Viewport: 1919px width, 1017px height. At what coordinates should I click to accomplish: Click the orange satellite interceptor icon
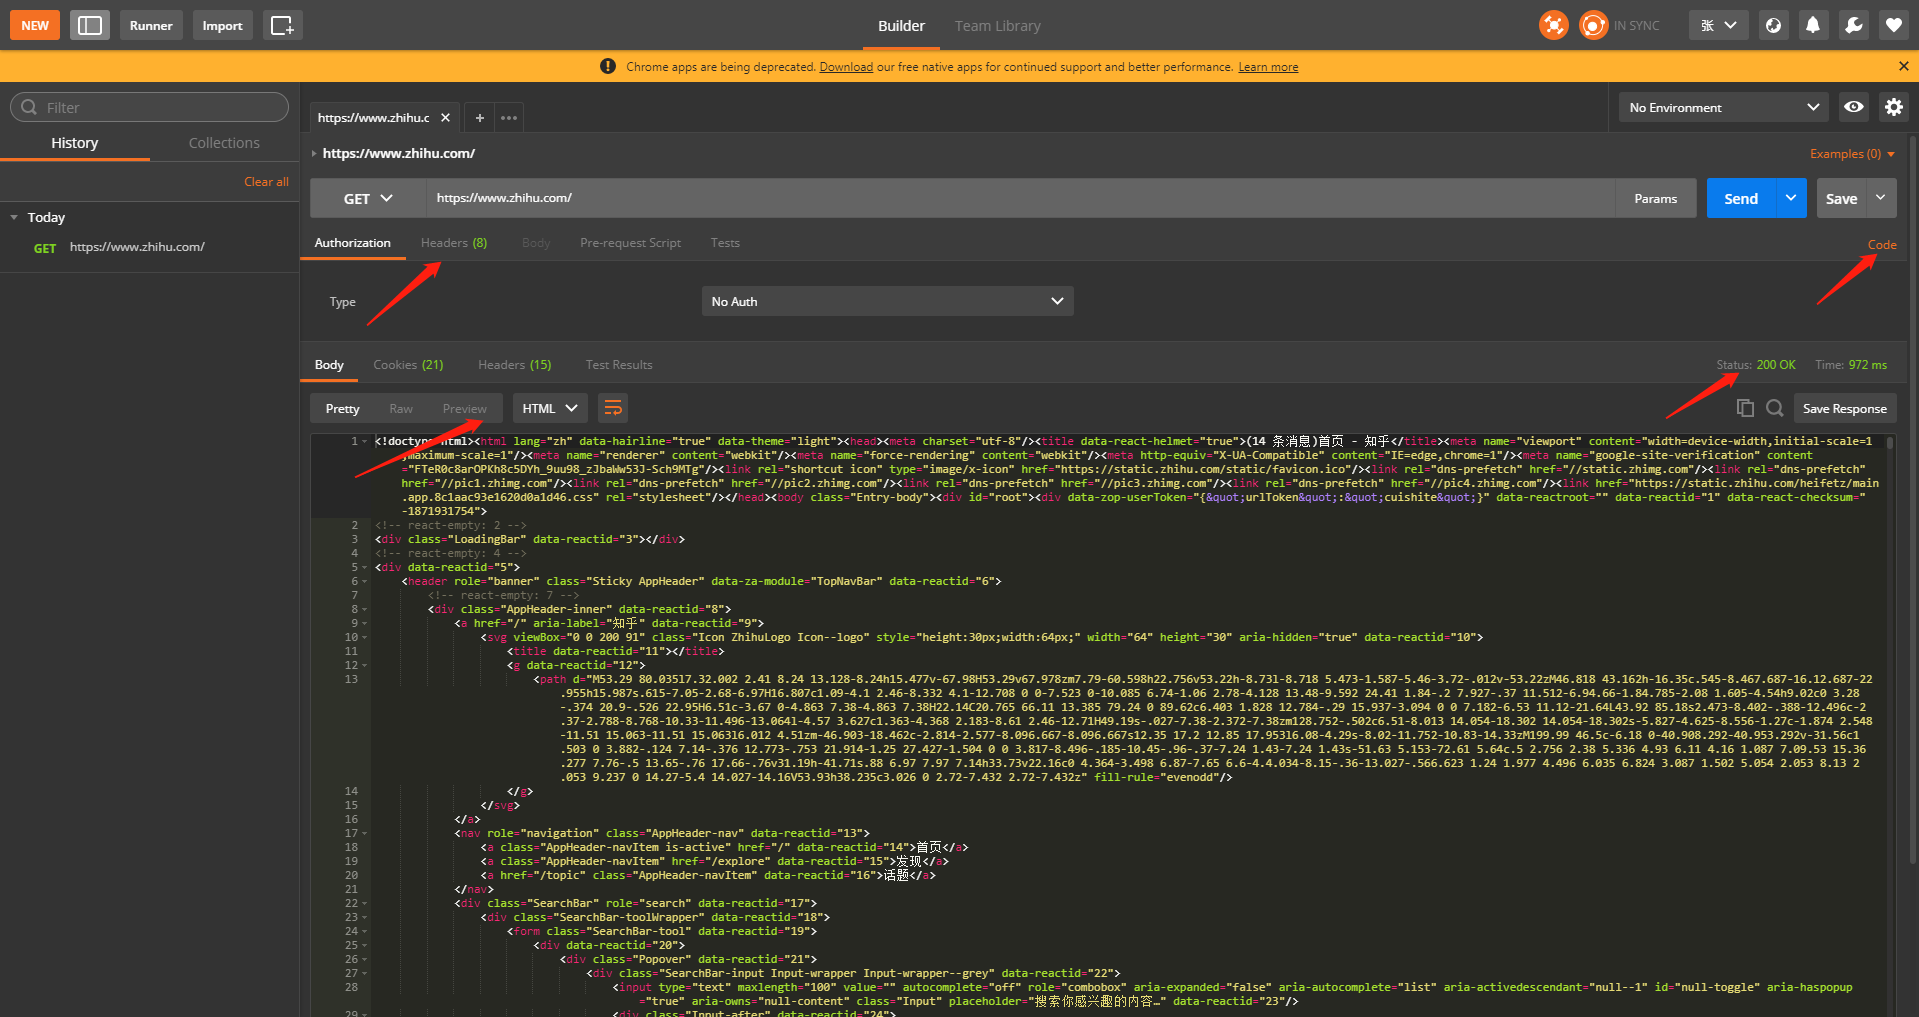pyautogui.click(x=1553, y=25)
